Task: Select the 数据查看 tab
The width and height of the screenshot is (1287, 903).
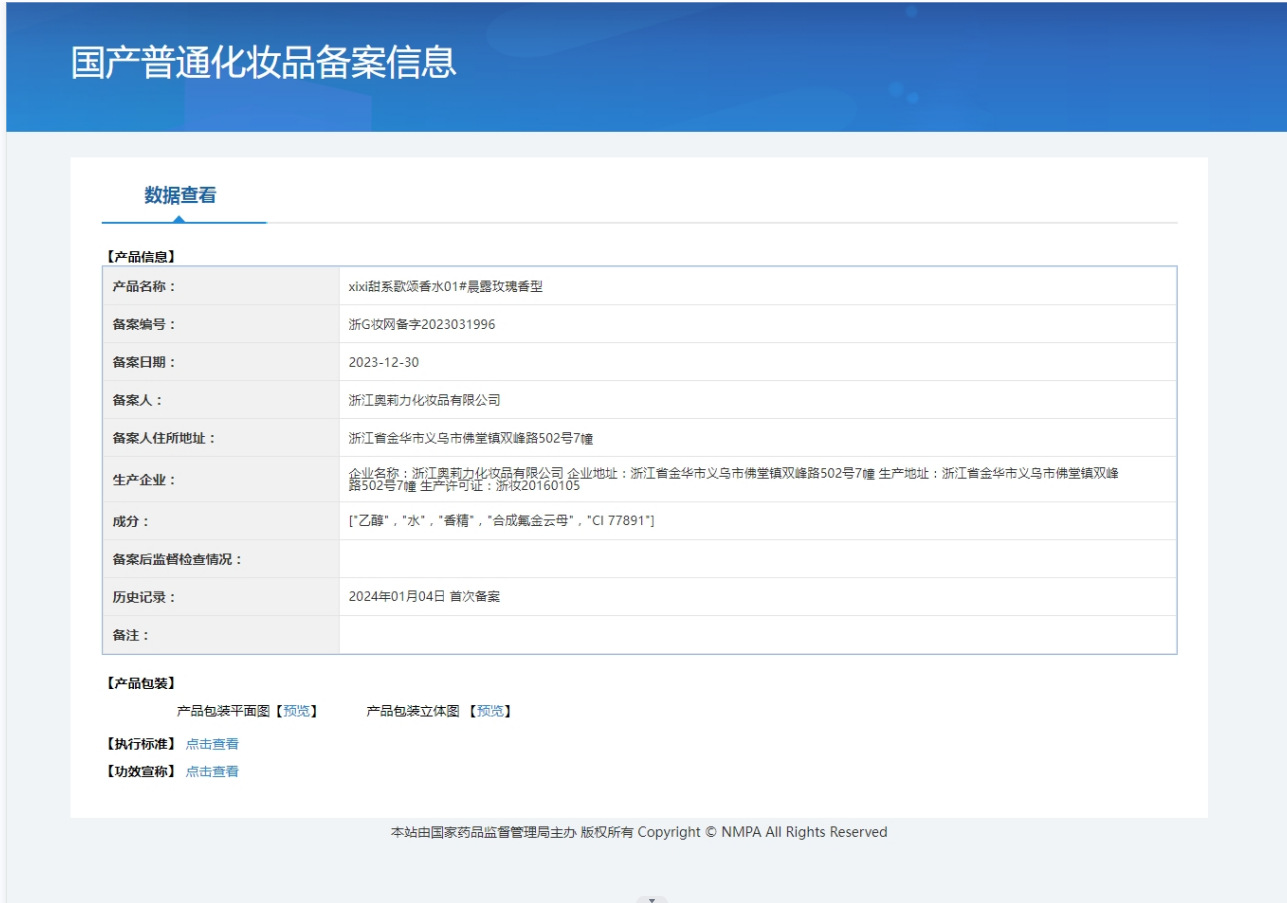Action: pos(180,195)
